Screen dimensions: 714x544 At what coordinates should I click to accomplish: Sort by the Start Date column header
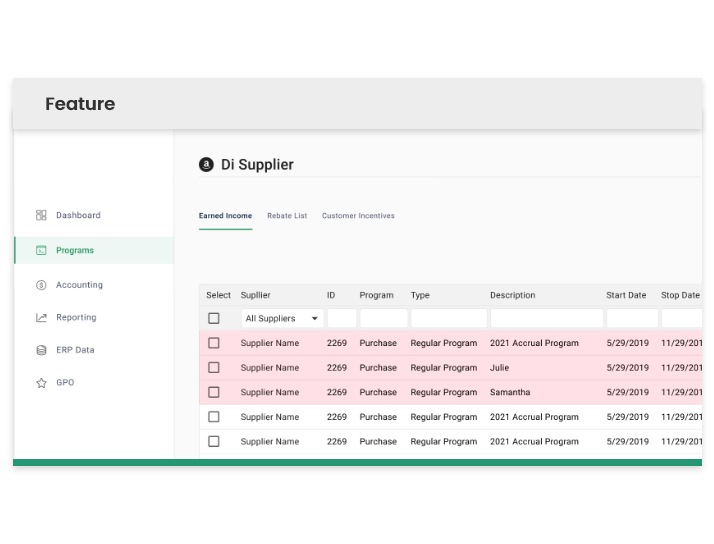(x=626, y=295)
